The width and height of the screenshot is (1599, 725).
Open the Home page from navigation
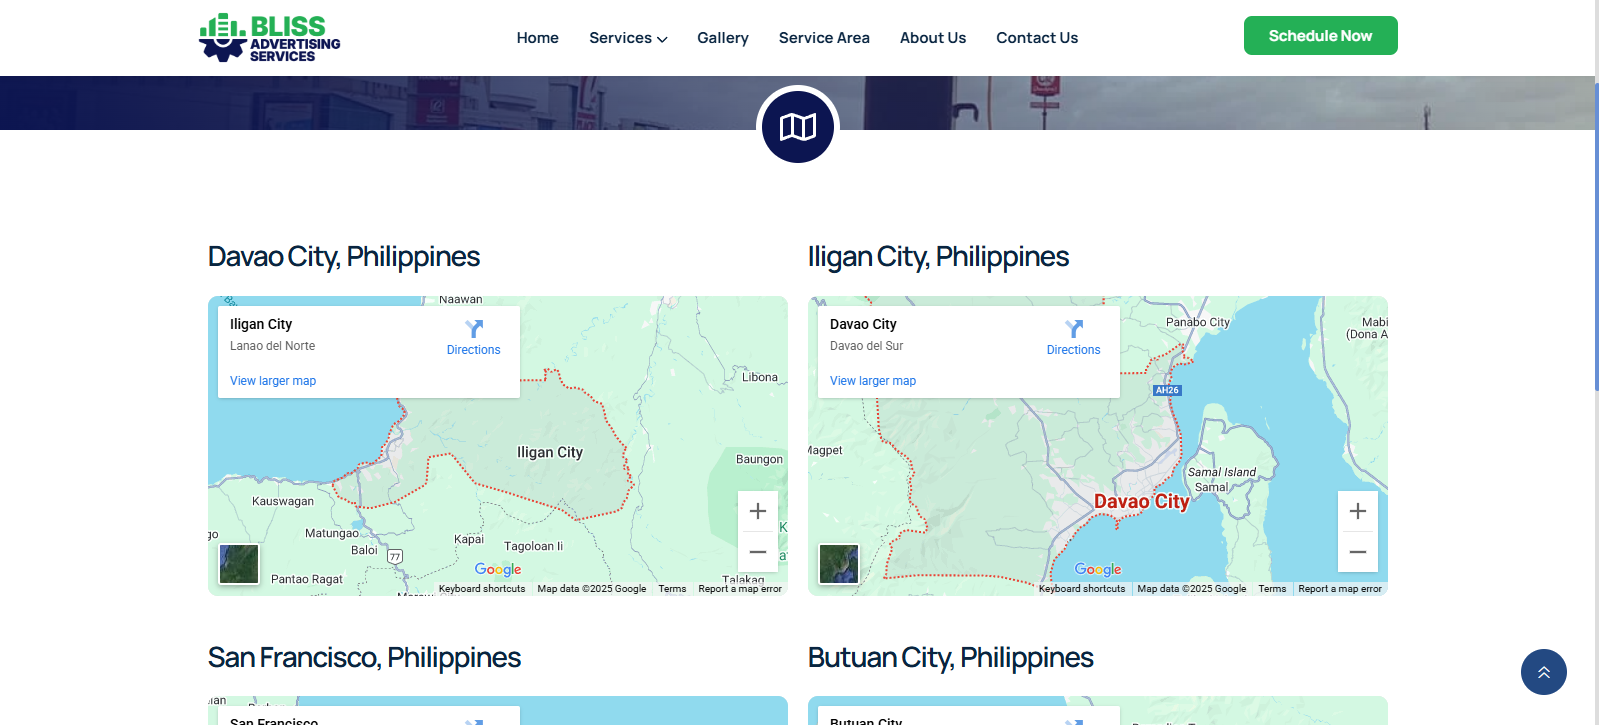coord(537,38)
